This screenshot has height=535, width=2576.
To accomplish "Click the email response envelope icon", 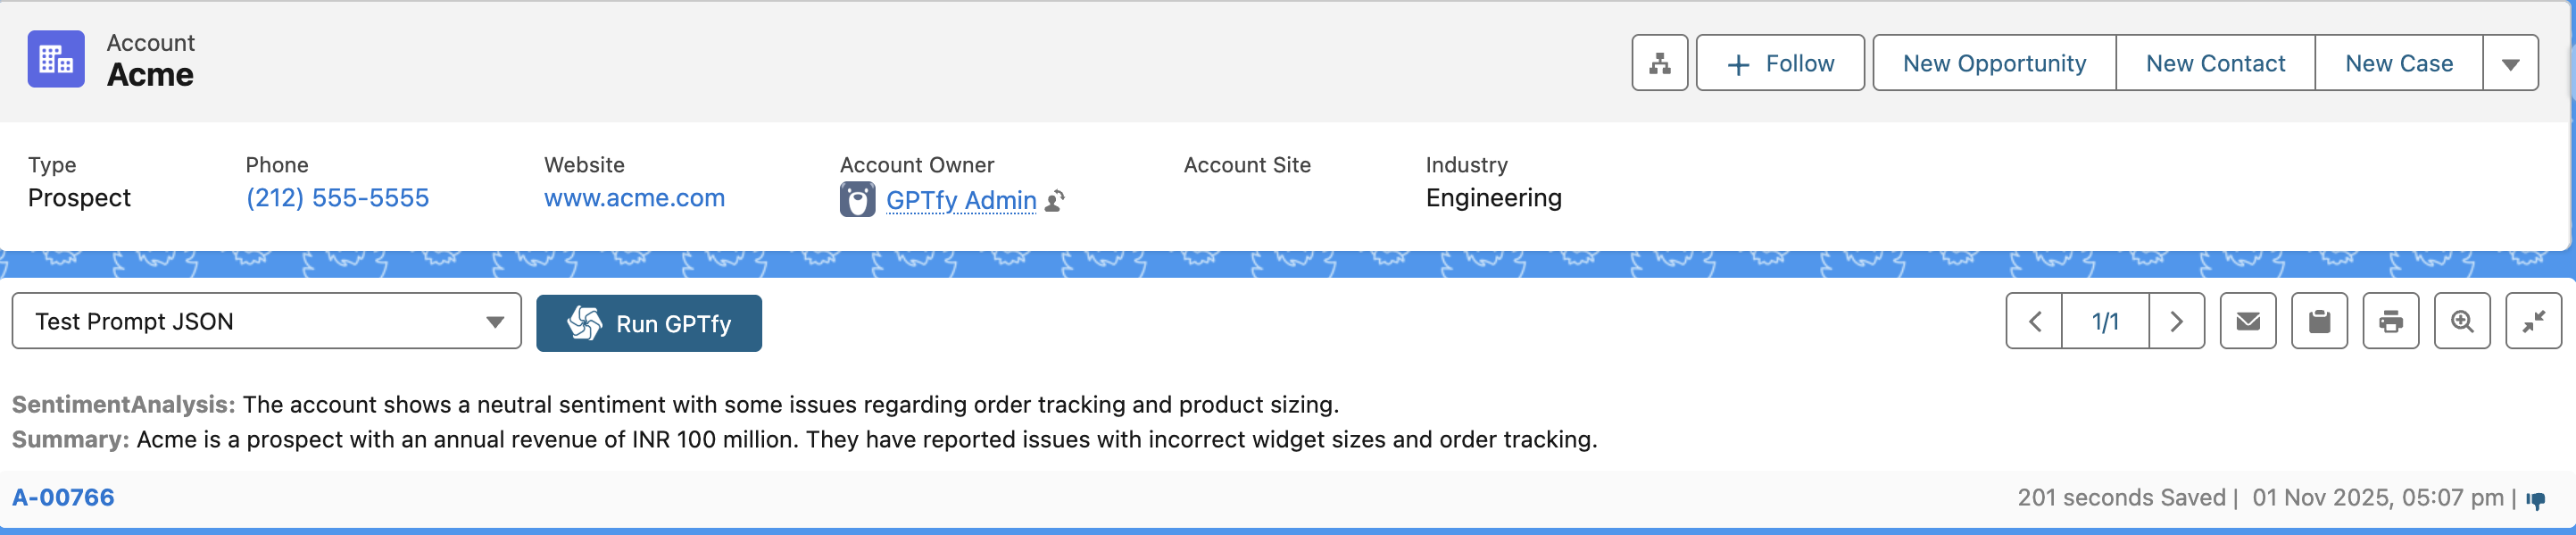I will [2247, 321].
